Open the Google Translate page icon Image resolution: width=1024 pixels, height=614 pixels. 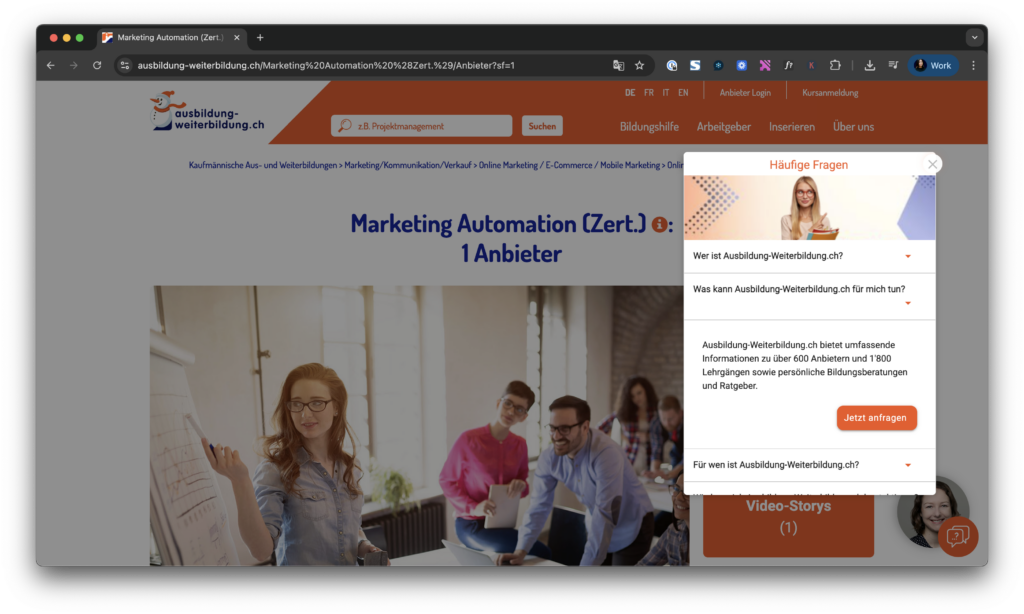[618, 64]
